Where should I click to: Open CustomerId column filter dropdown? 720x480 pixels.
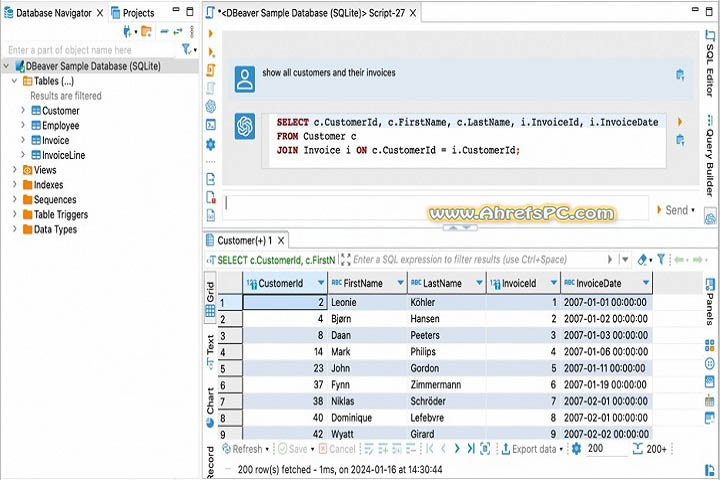click(x=321, y=283)
